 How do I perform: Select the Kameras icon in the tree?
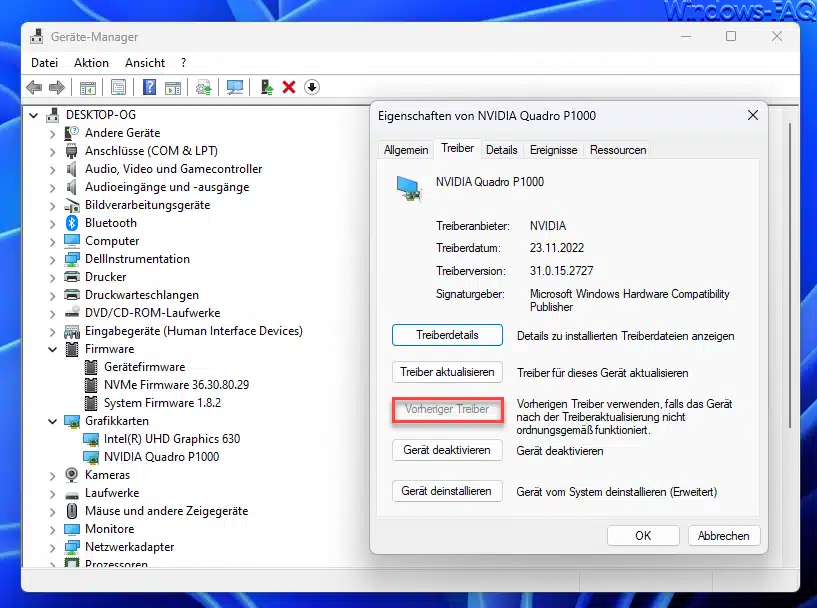(72, 475)
